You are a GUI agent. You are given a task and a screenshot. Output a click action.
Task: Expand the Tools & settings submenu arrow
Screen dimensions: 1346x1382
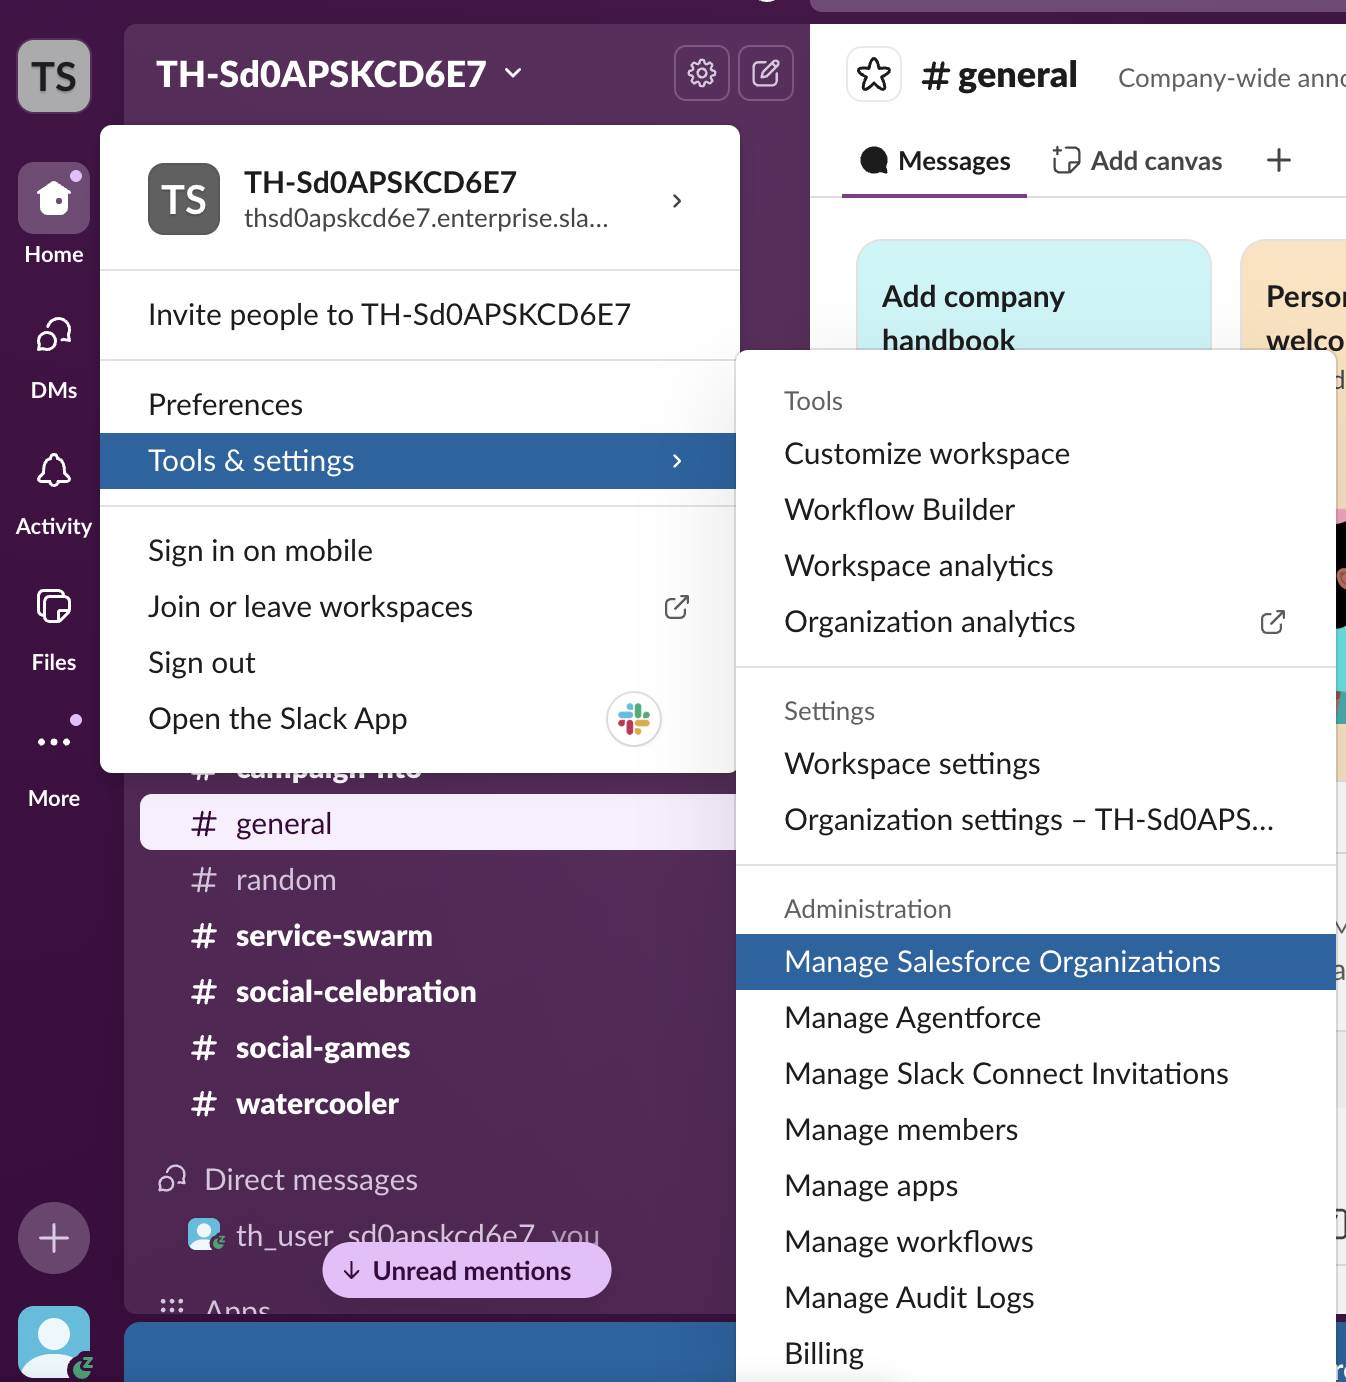coord(677,461)
